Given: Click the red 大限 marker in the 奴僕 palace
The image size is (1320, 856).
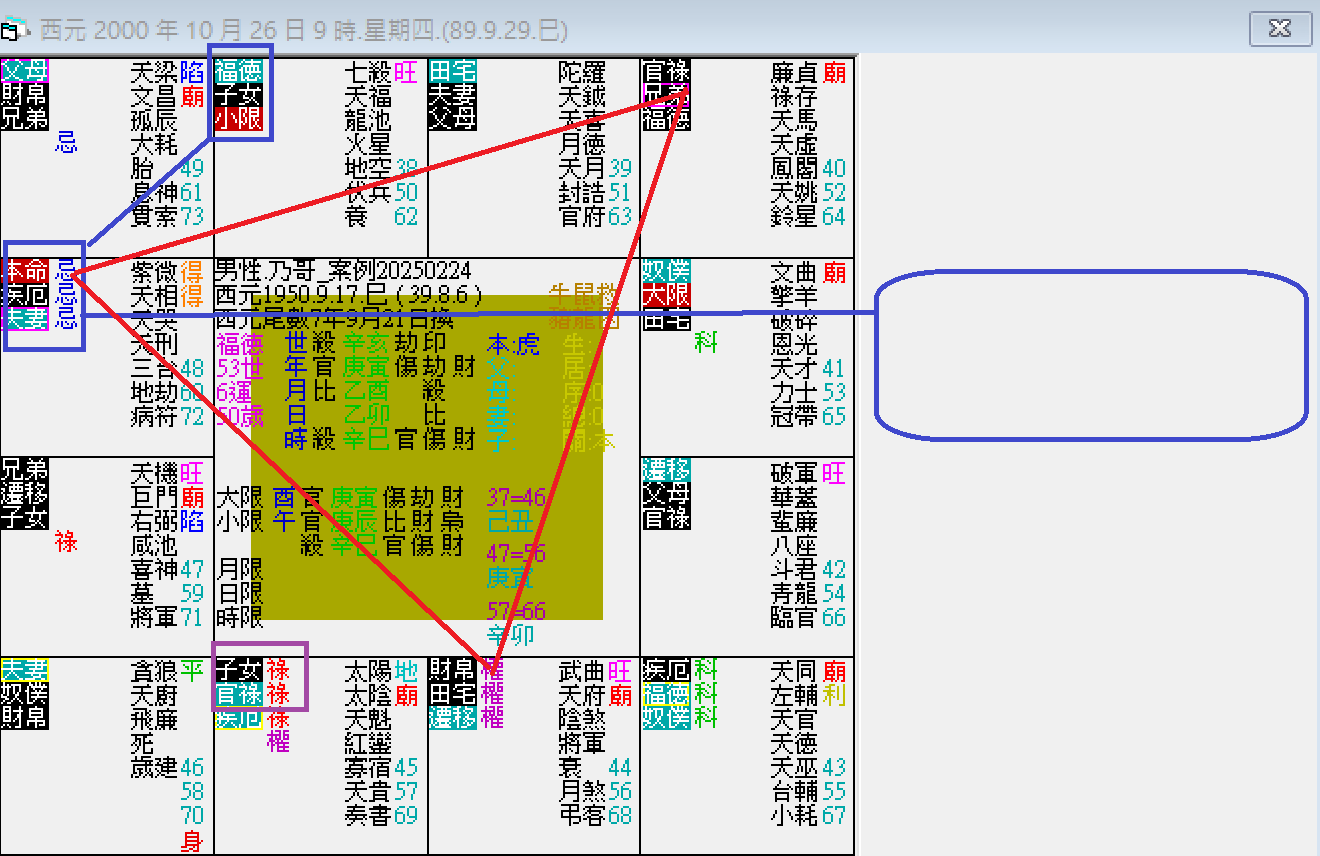Looking at the screenshot, I should 667,293.
